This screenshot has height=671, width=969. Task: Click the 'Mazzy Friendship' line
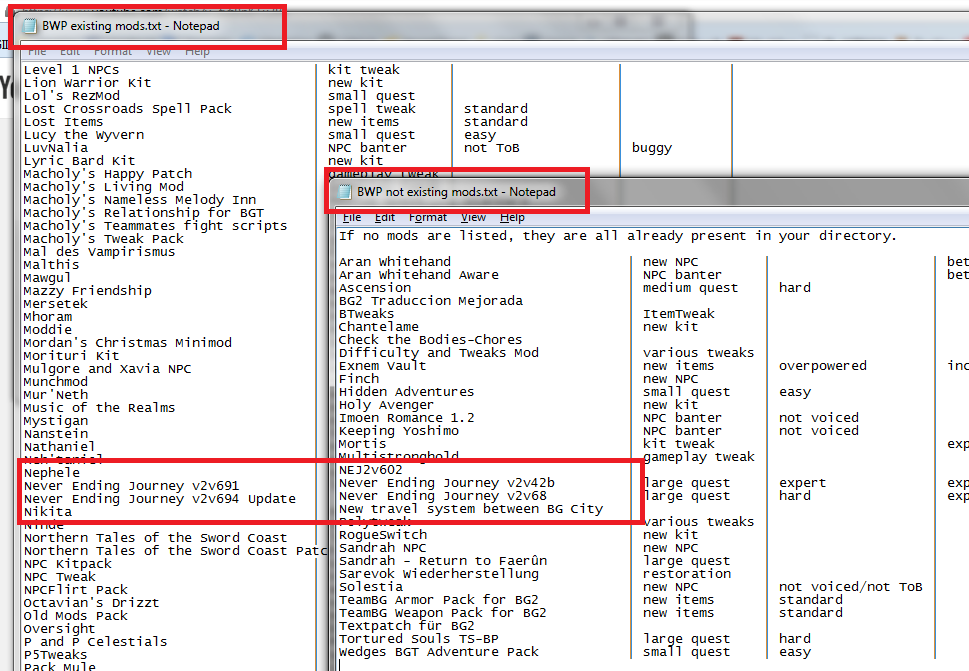[87, 290]
